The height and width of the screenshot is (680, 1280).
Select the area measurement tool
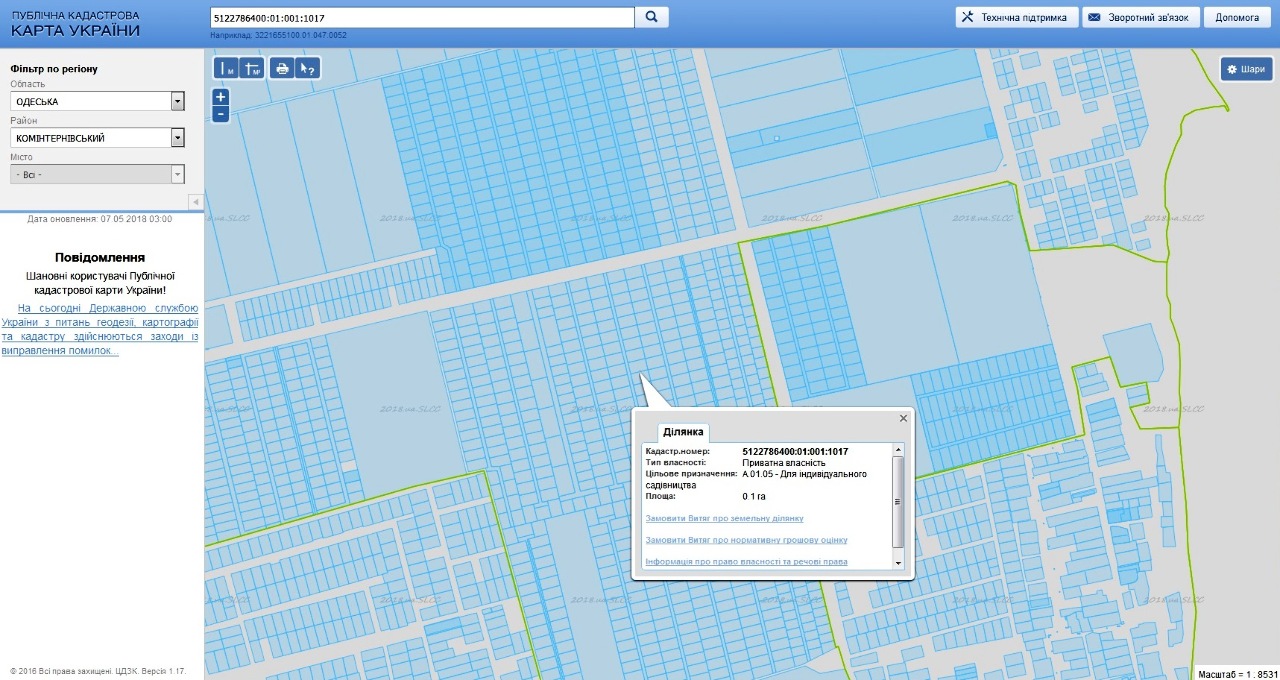(252, 69)
